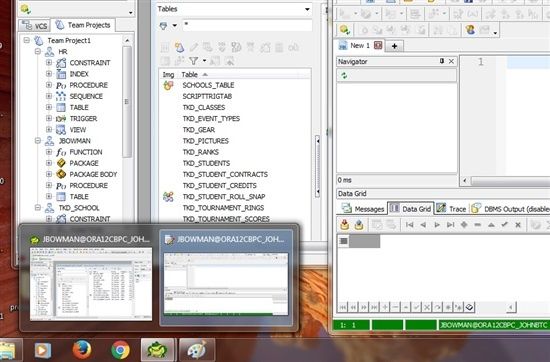Add a new editor tab with plus button

click(394, 46)
